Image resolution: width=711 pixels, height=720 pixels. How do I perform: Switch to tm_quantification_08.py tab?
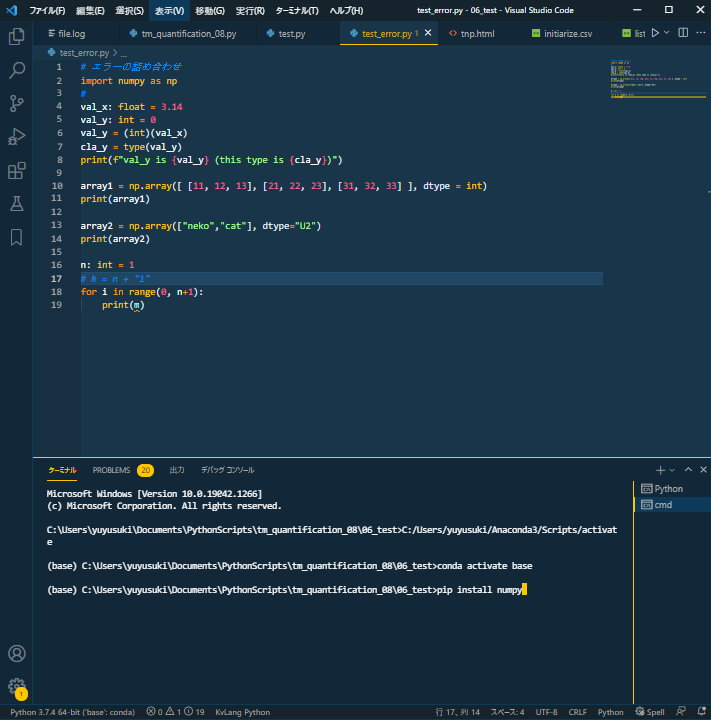pos(188,33)
